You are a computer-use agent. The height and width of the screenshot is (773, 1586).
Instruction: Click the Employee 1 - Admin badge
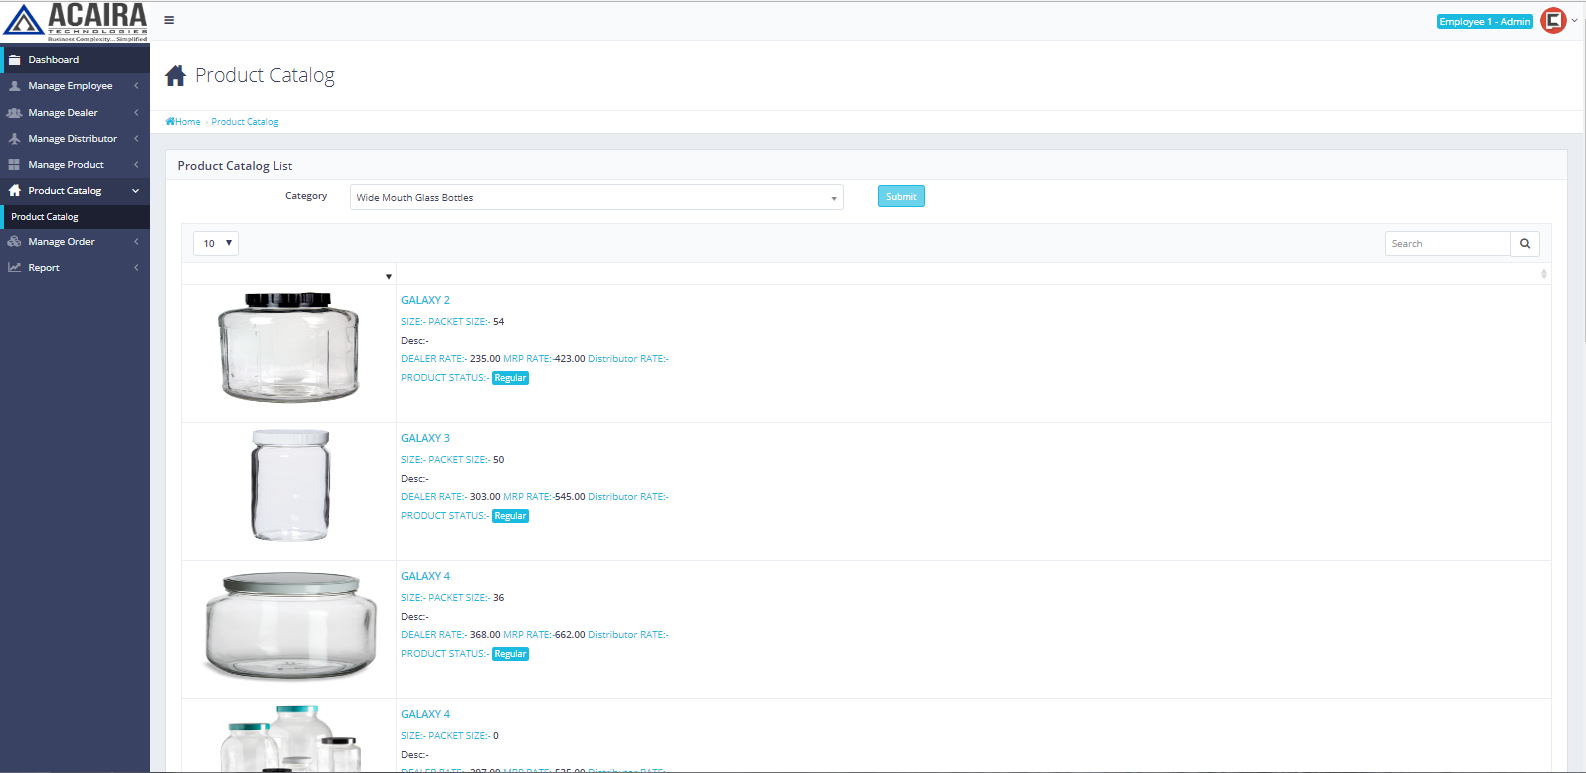[1484, 22]
